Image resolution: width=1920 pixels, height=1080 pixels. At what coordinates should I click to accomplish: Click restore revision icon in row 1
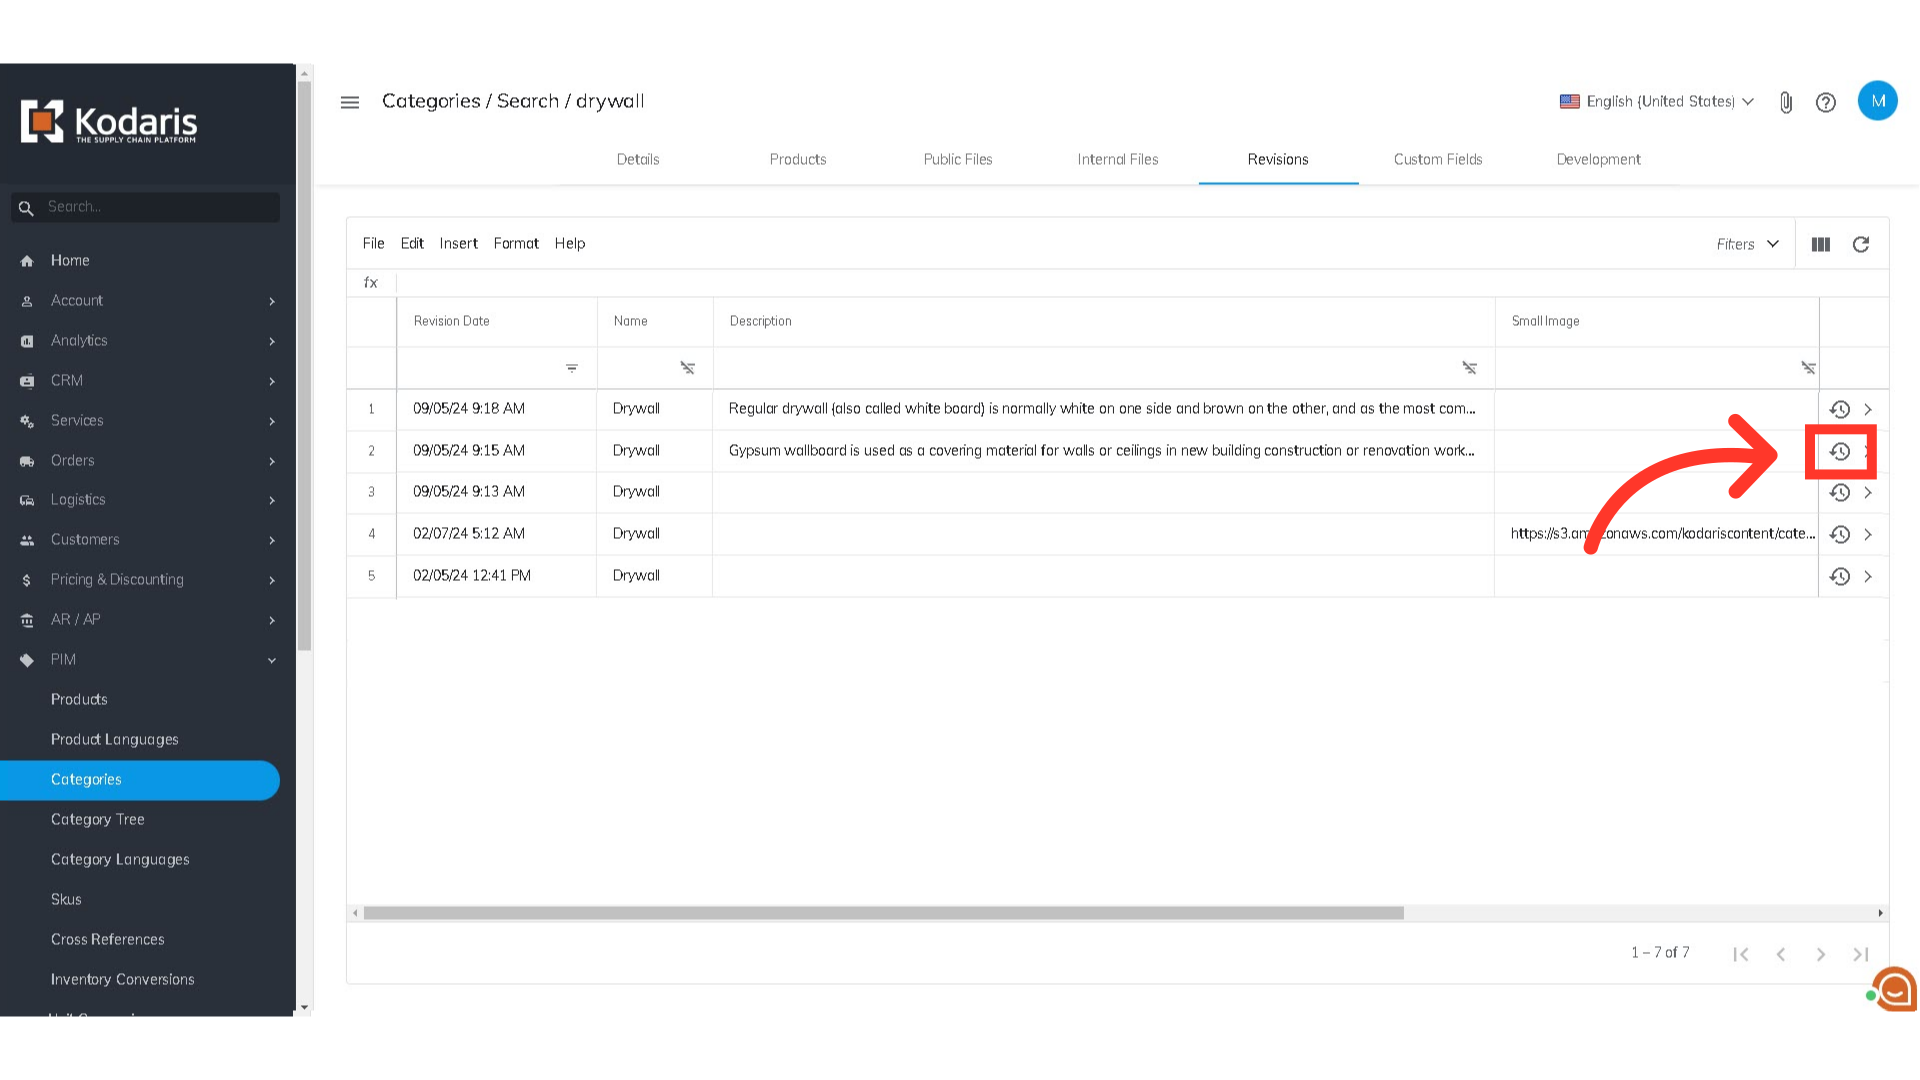pyautogui.click(x=1839, y=409)
